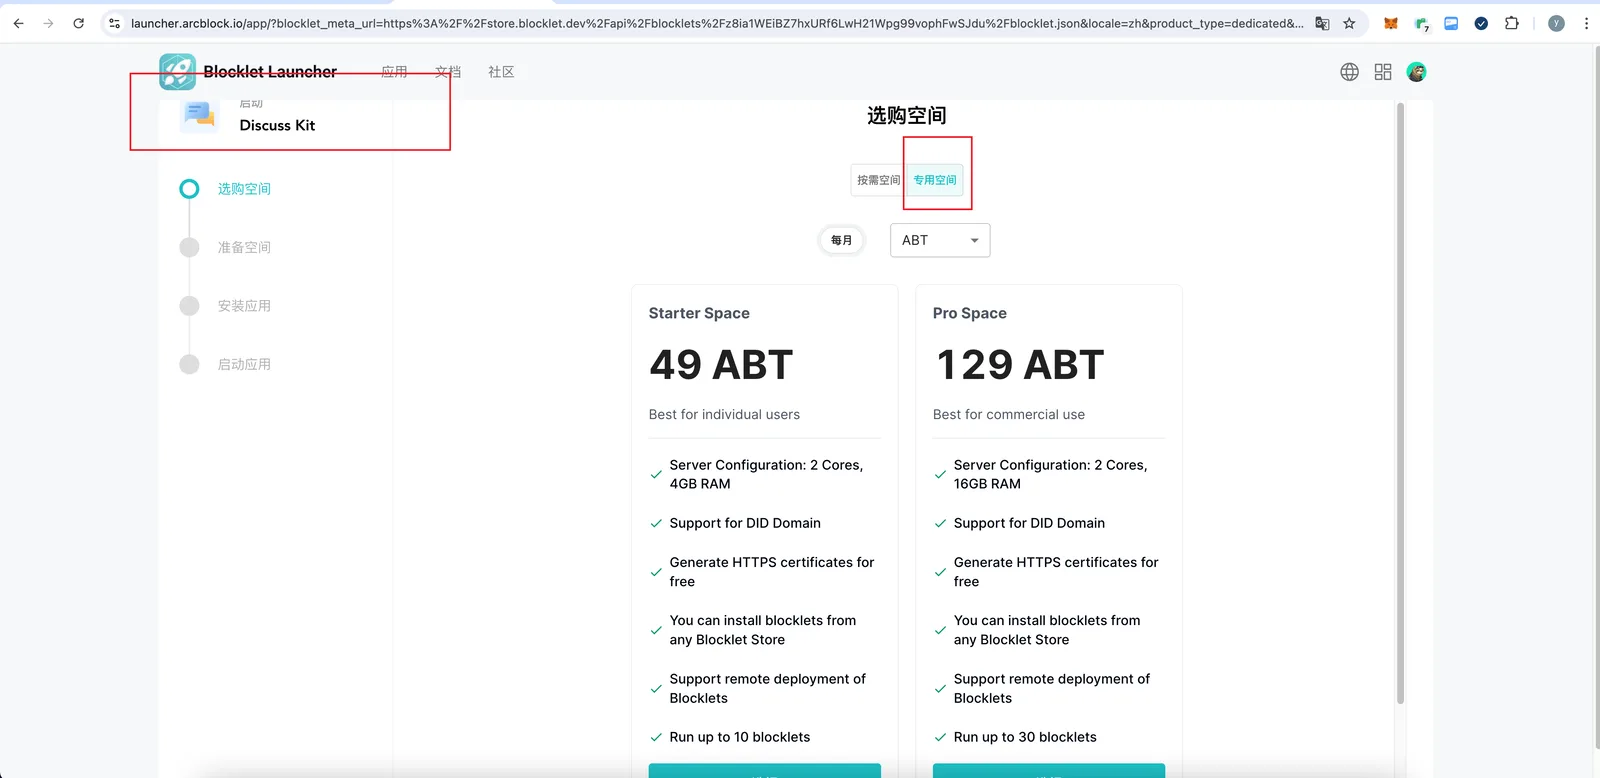Select the 准备空间 step circle

[189, 247]
